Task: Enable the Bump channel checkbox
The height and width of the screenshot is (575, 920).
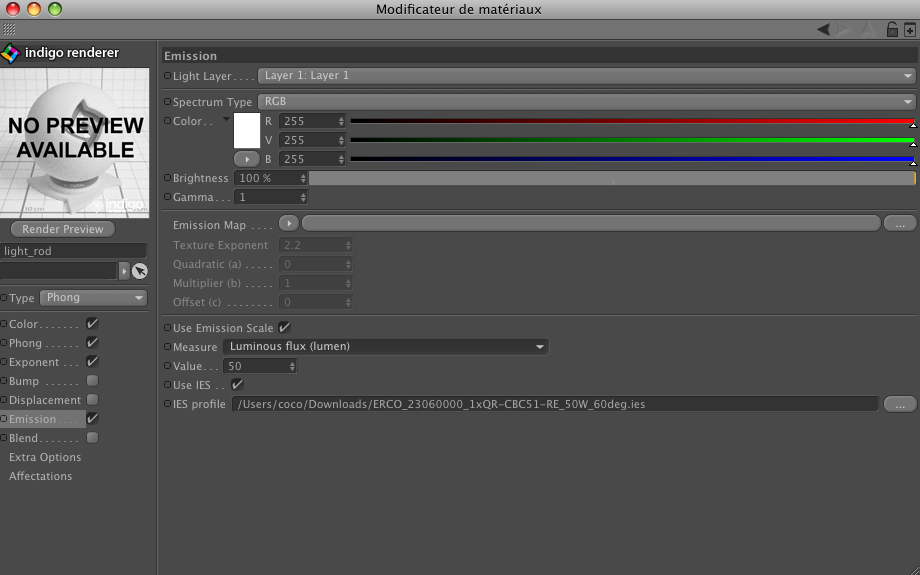Action: pos(93,381)
